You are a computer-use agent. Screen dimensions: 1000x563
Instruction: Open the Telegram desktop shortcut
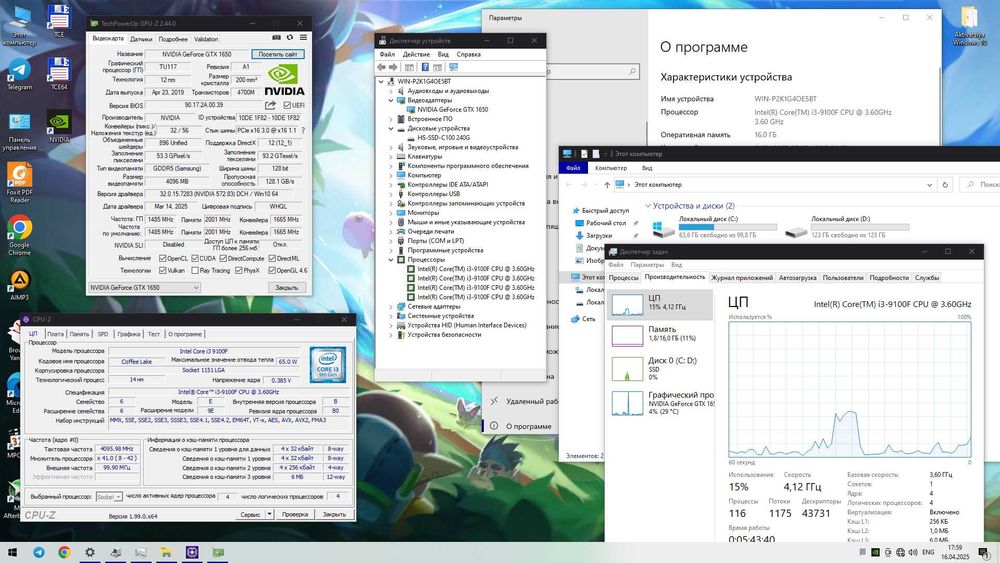pos(19,75)
